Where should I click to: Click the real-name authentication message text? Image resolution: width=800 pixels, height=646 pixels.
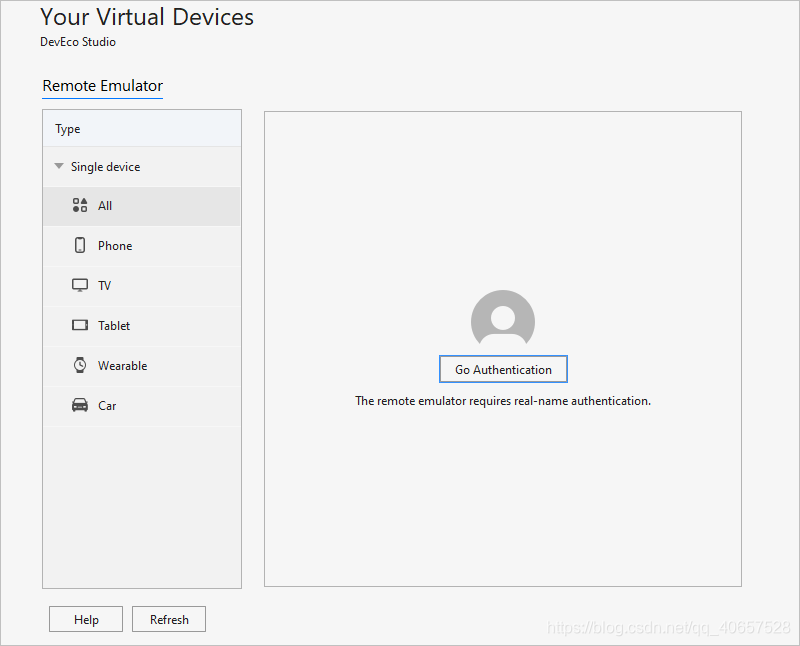tap(503, 401)
